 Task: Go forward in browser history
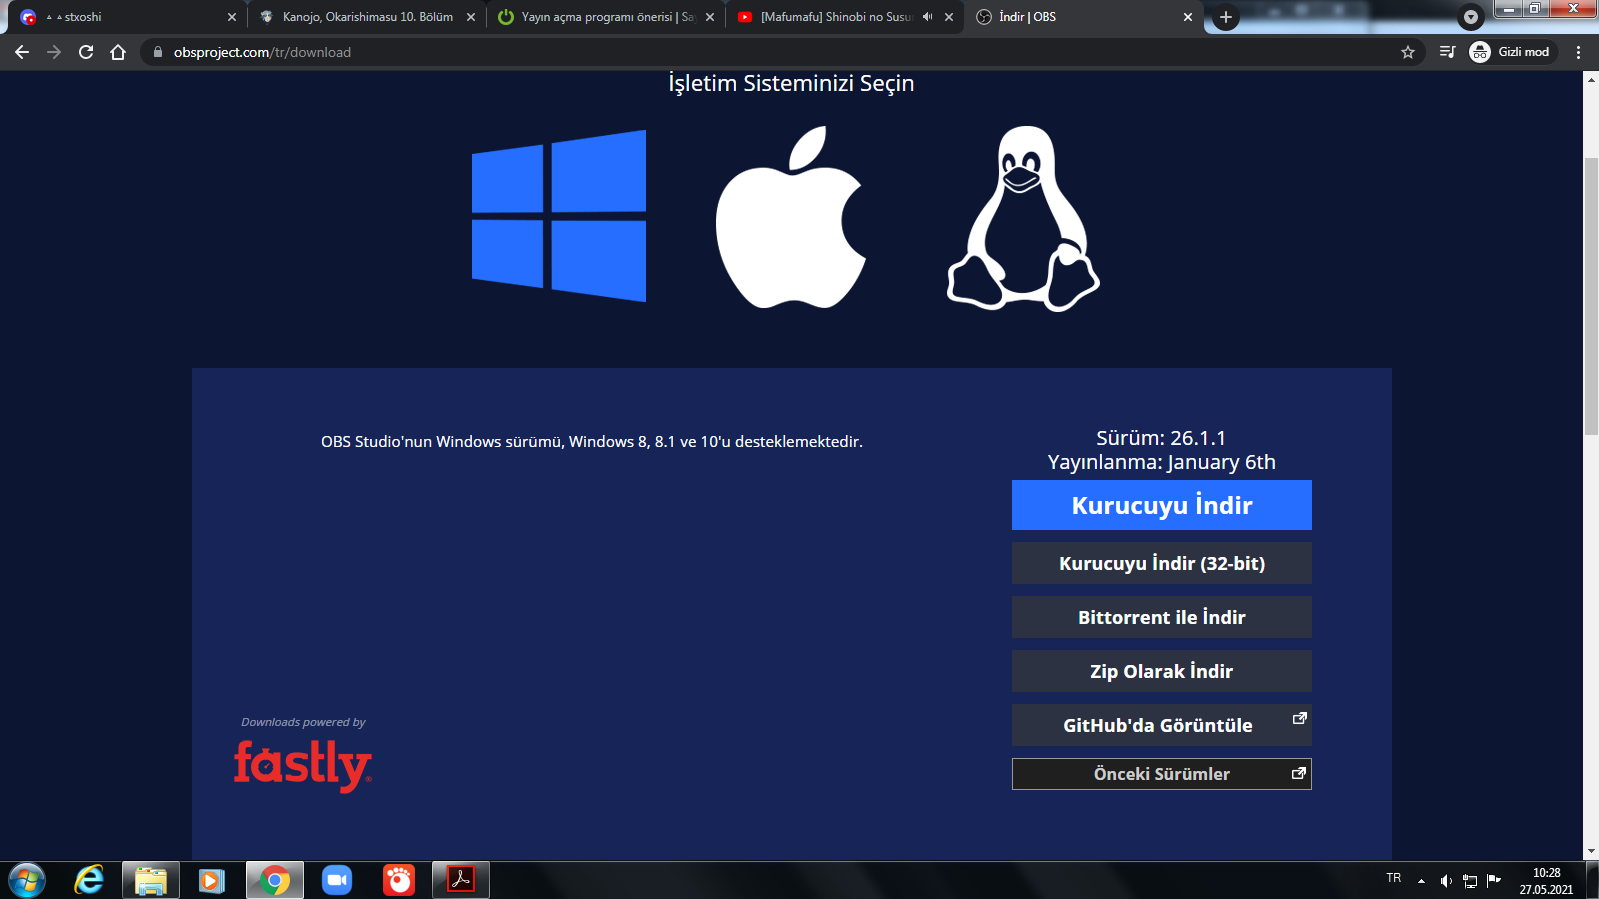tap(54, 52)
